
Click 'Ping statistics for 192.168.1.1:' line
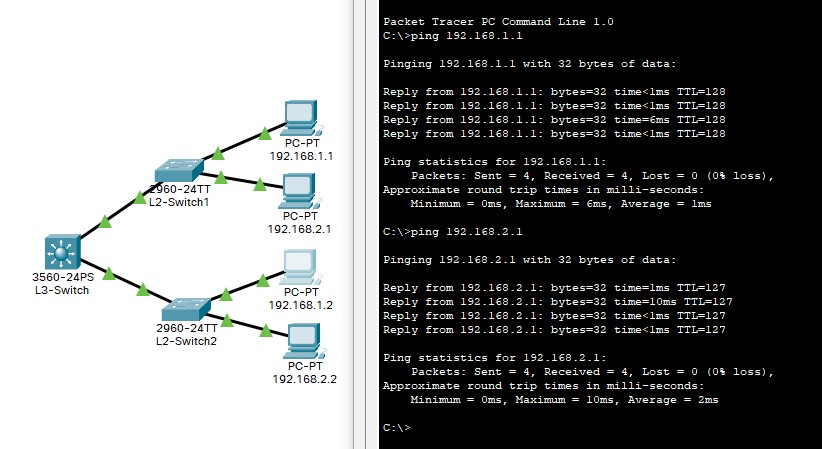[495, 162]
